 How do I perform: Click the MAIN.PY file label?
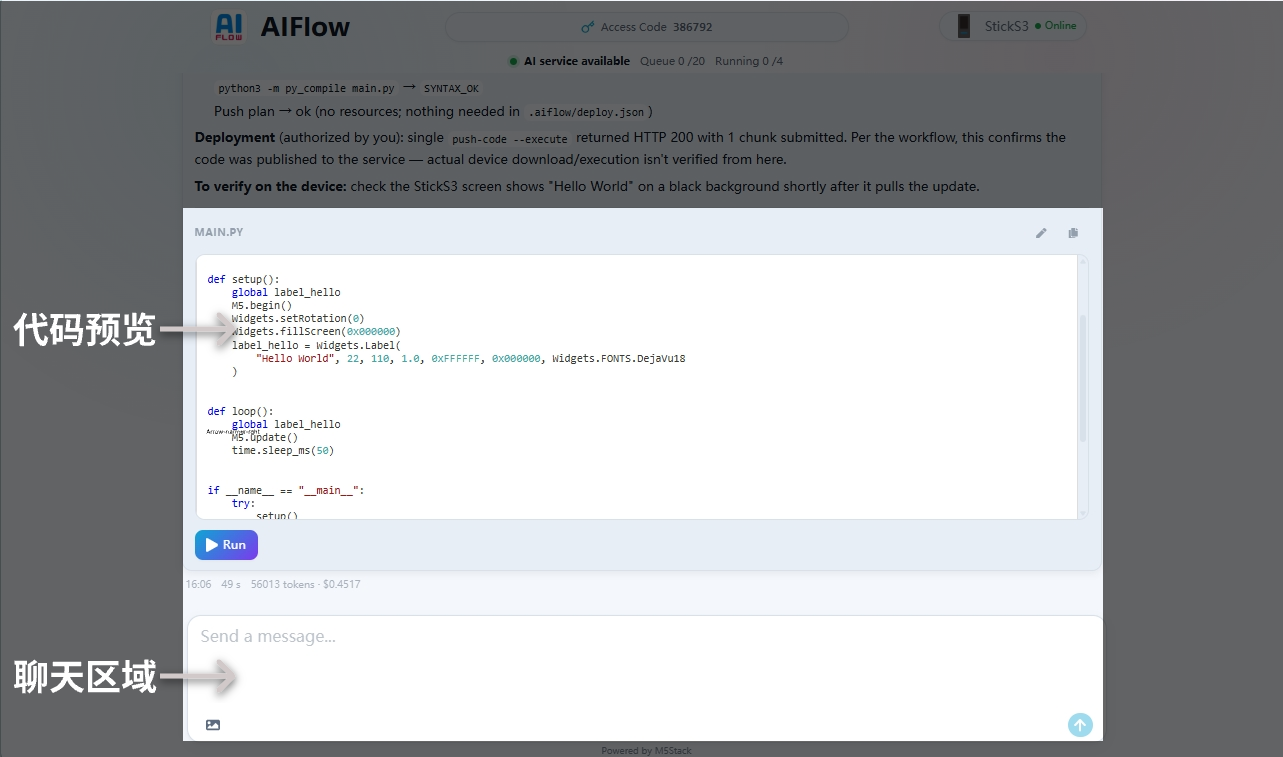pyautogui.click(x=219, y=232)
